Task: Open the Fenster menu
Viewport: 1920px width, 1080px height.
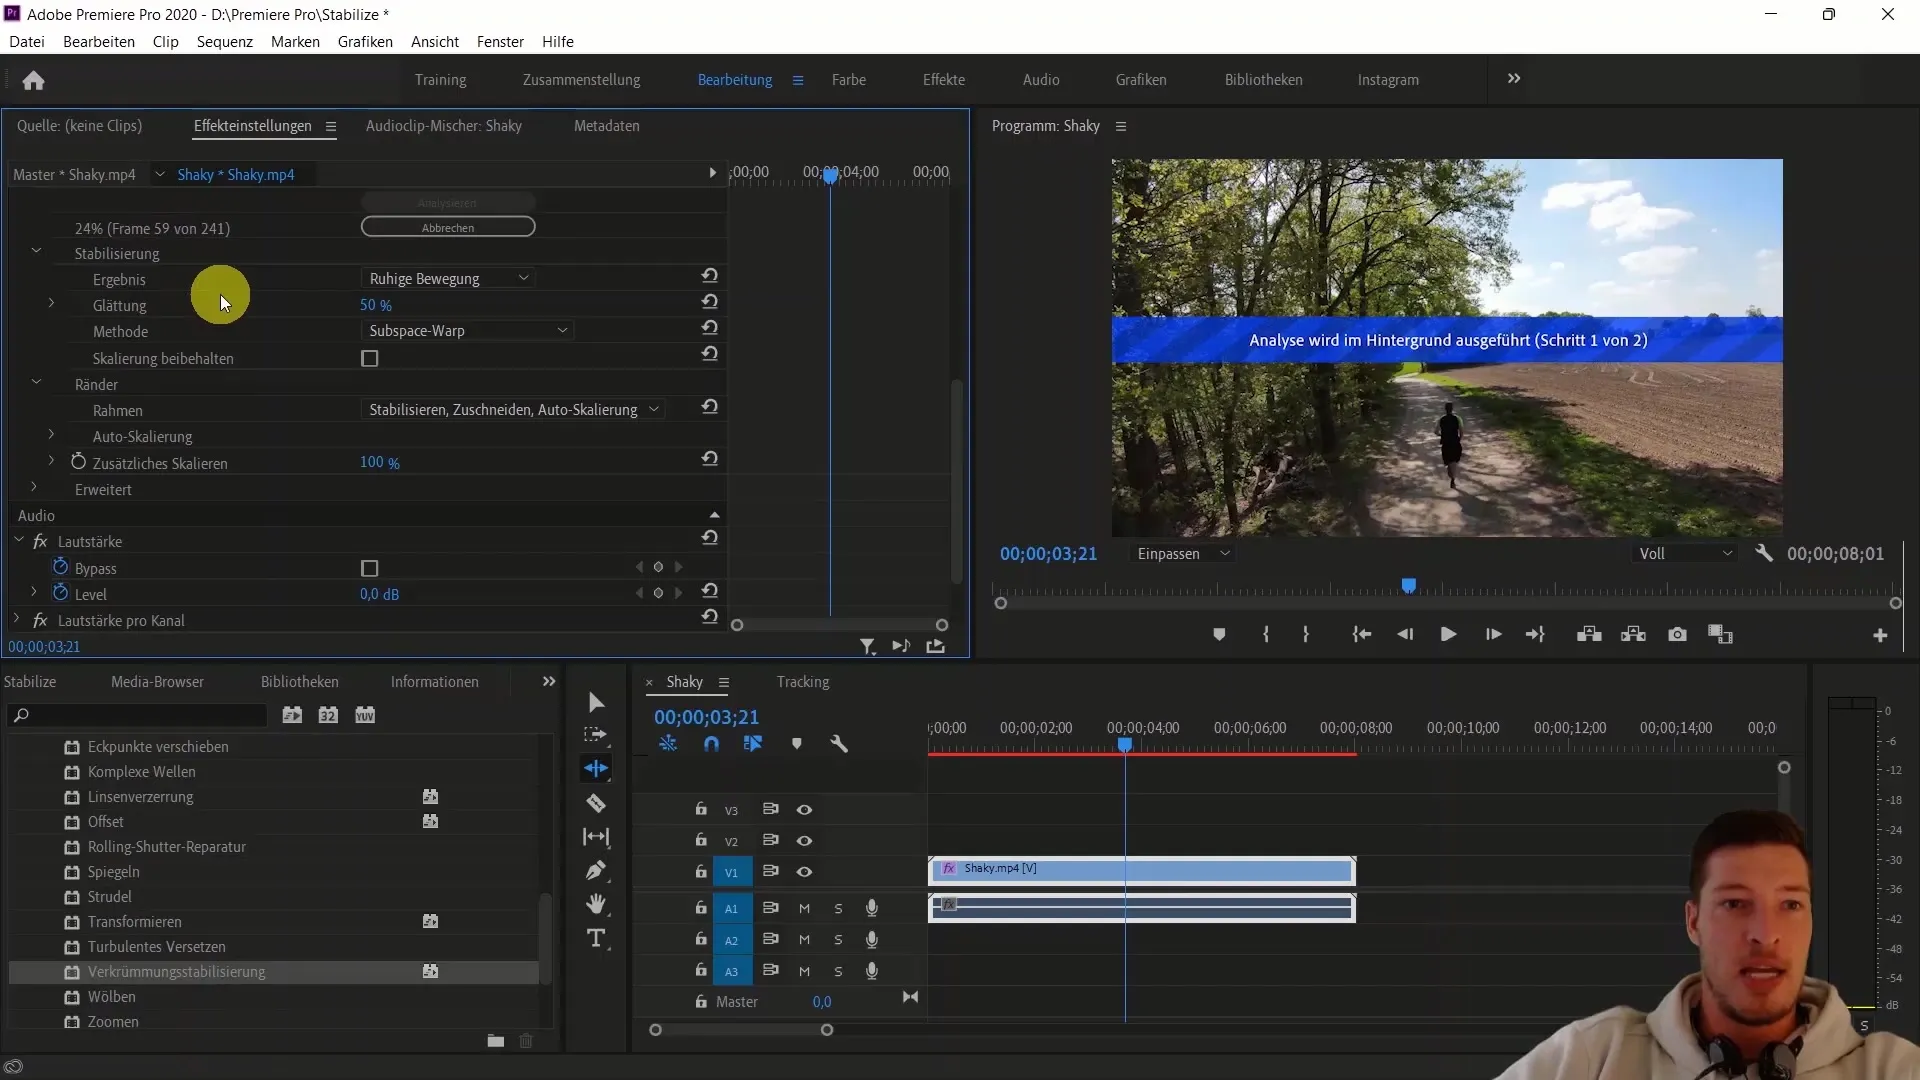Action: (500, 42)
